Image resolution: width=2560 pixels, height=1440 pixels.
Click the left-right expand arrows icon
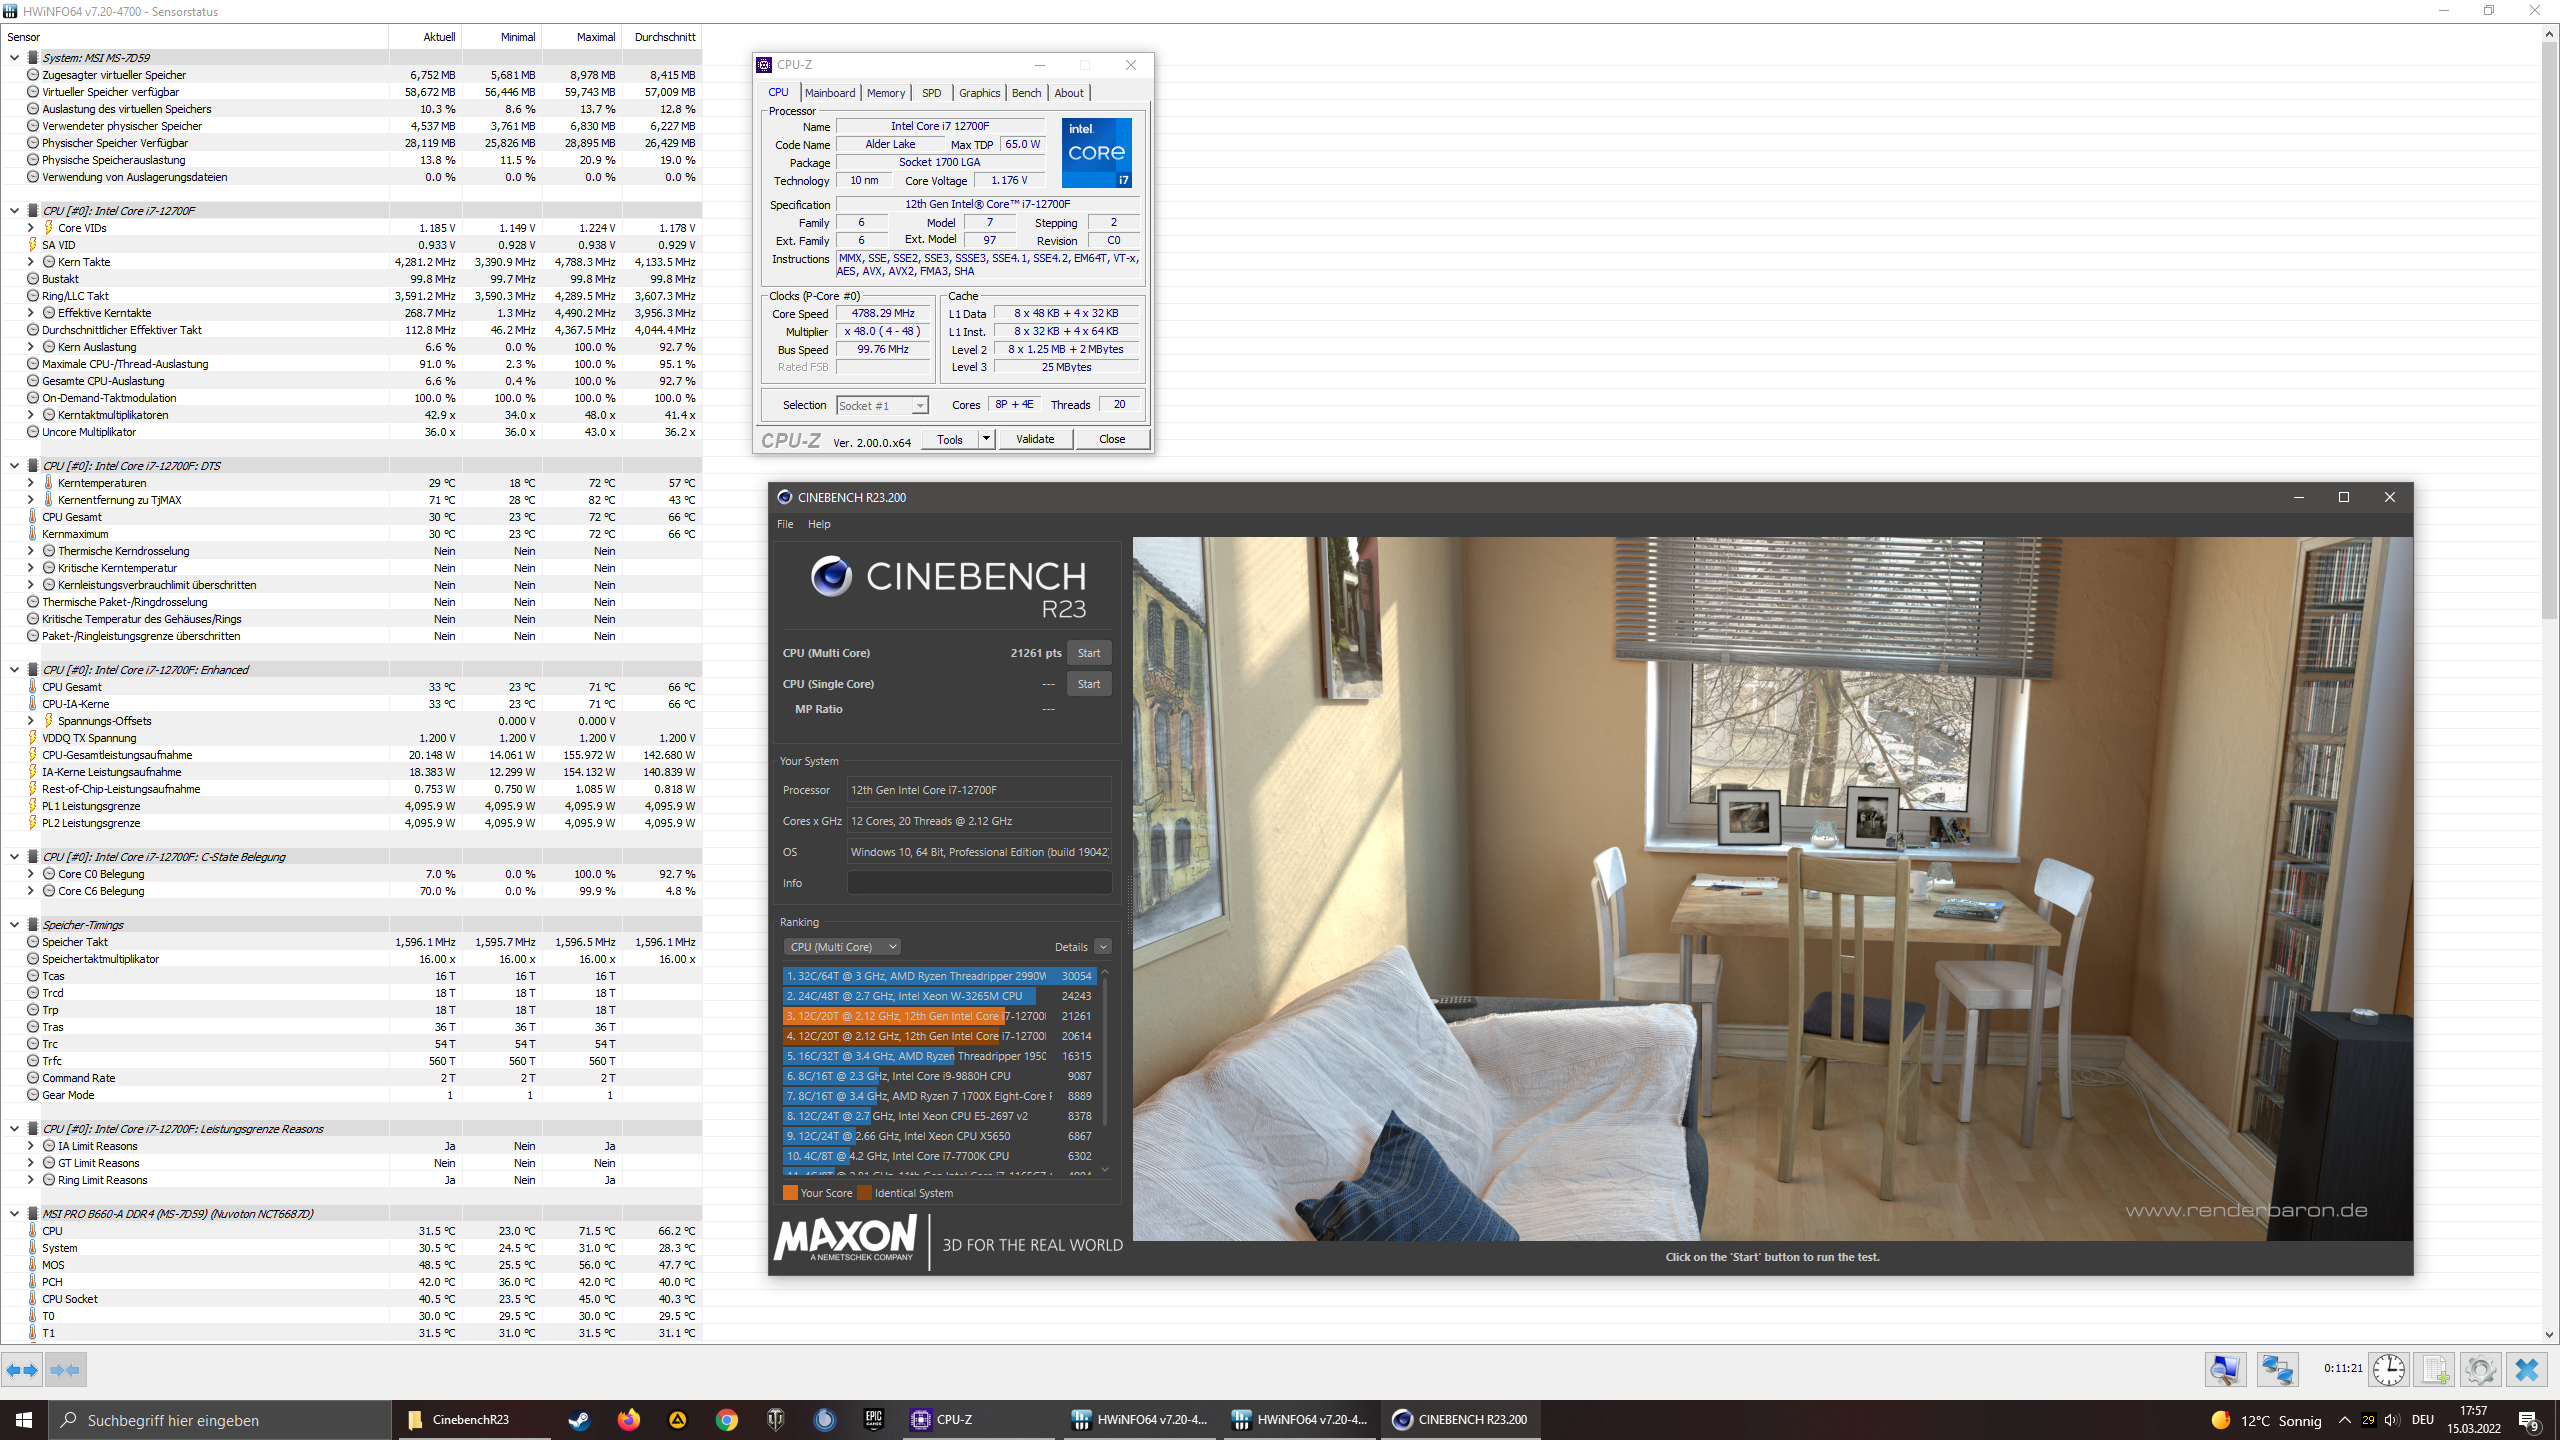pyautogui.click(x=22, y=1369)
